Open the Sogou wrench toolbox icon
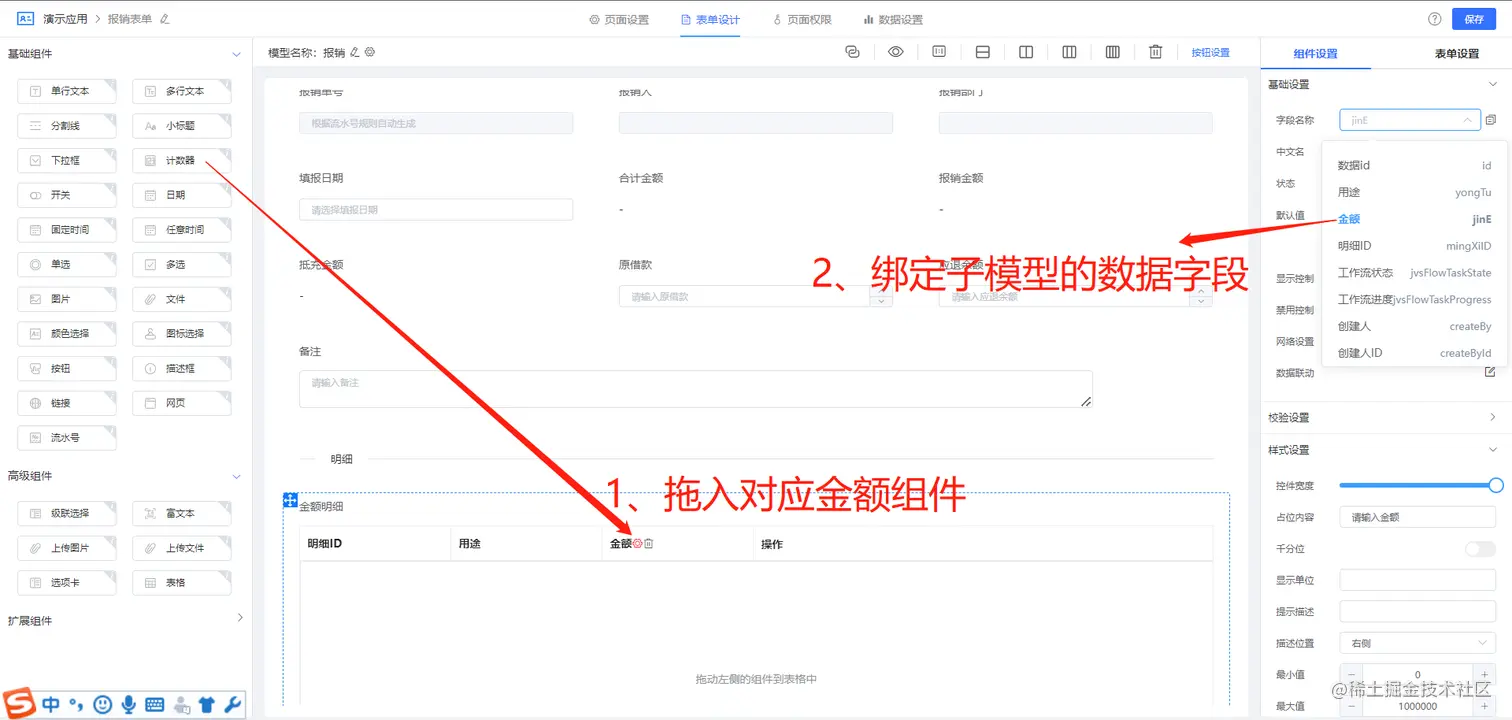1512x720 pixels. coord(233,705)
